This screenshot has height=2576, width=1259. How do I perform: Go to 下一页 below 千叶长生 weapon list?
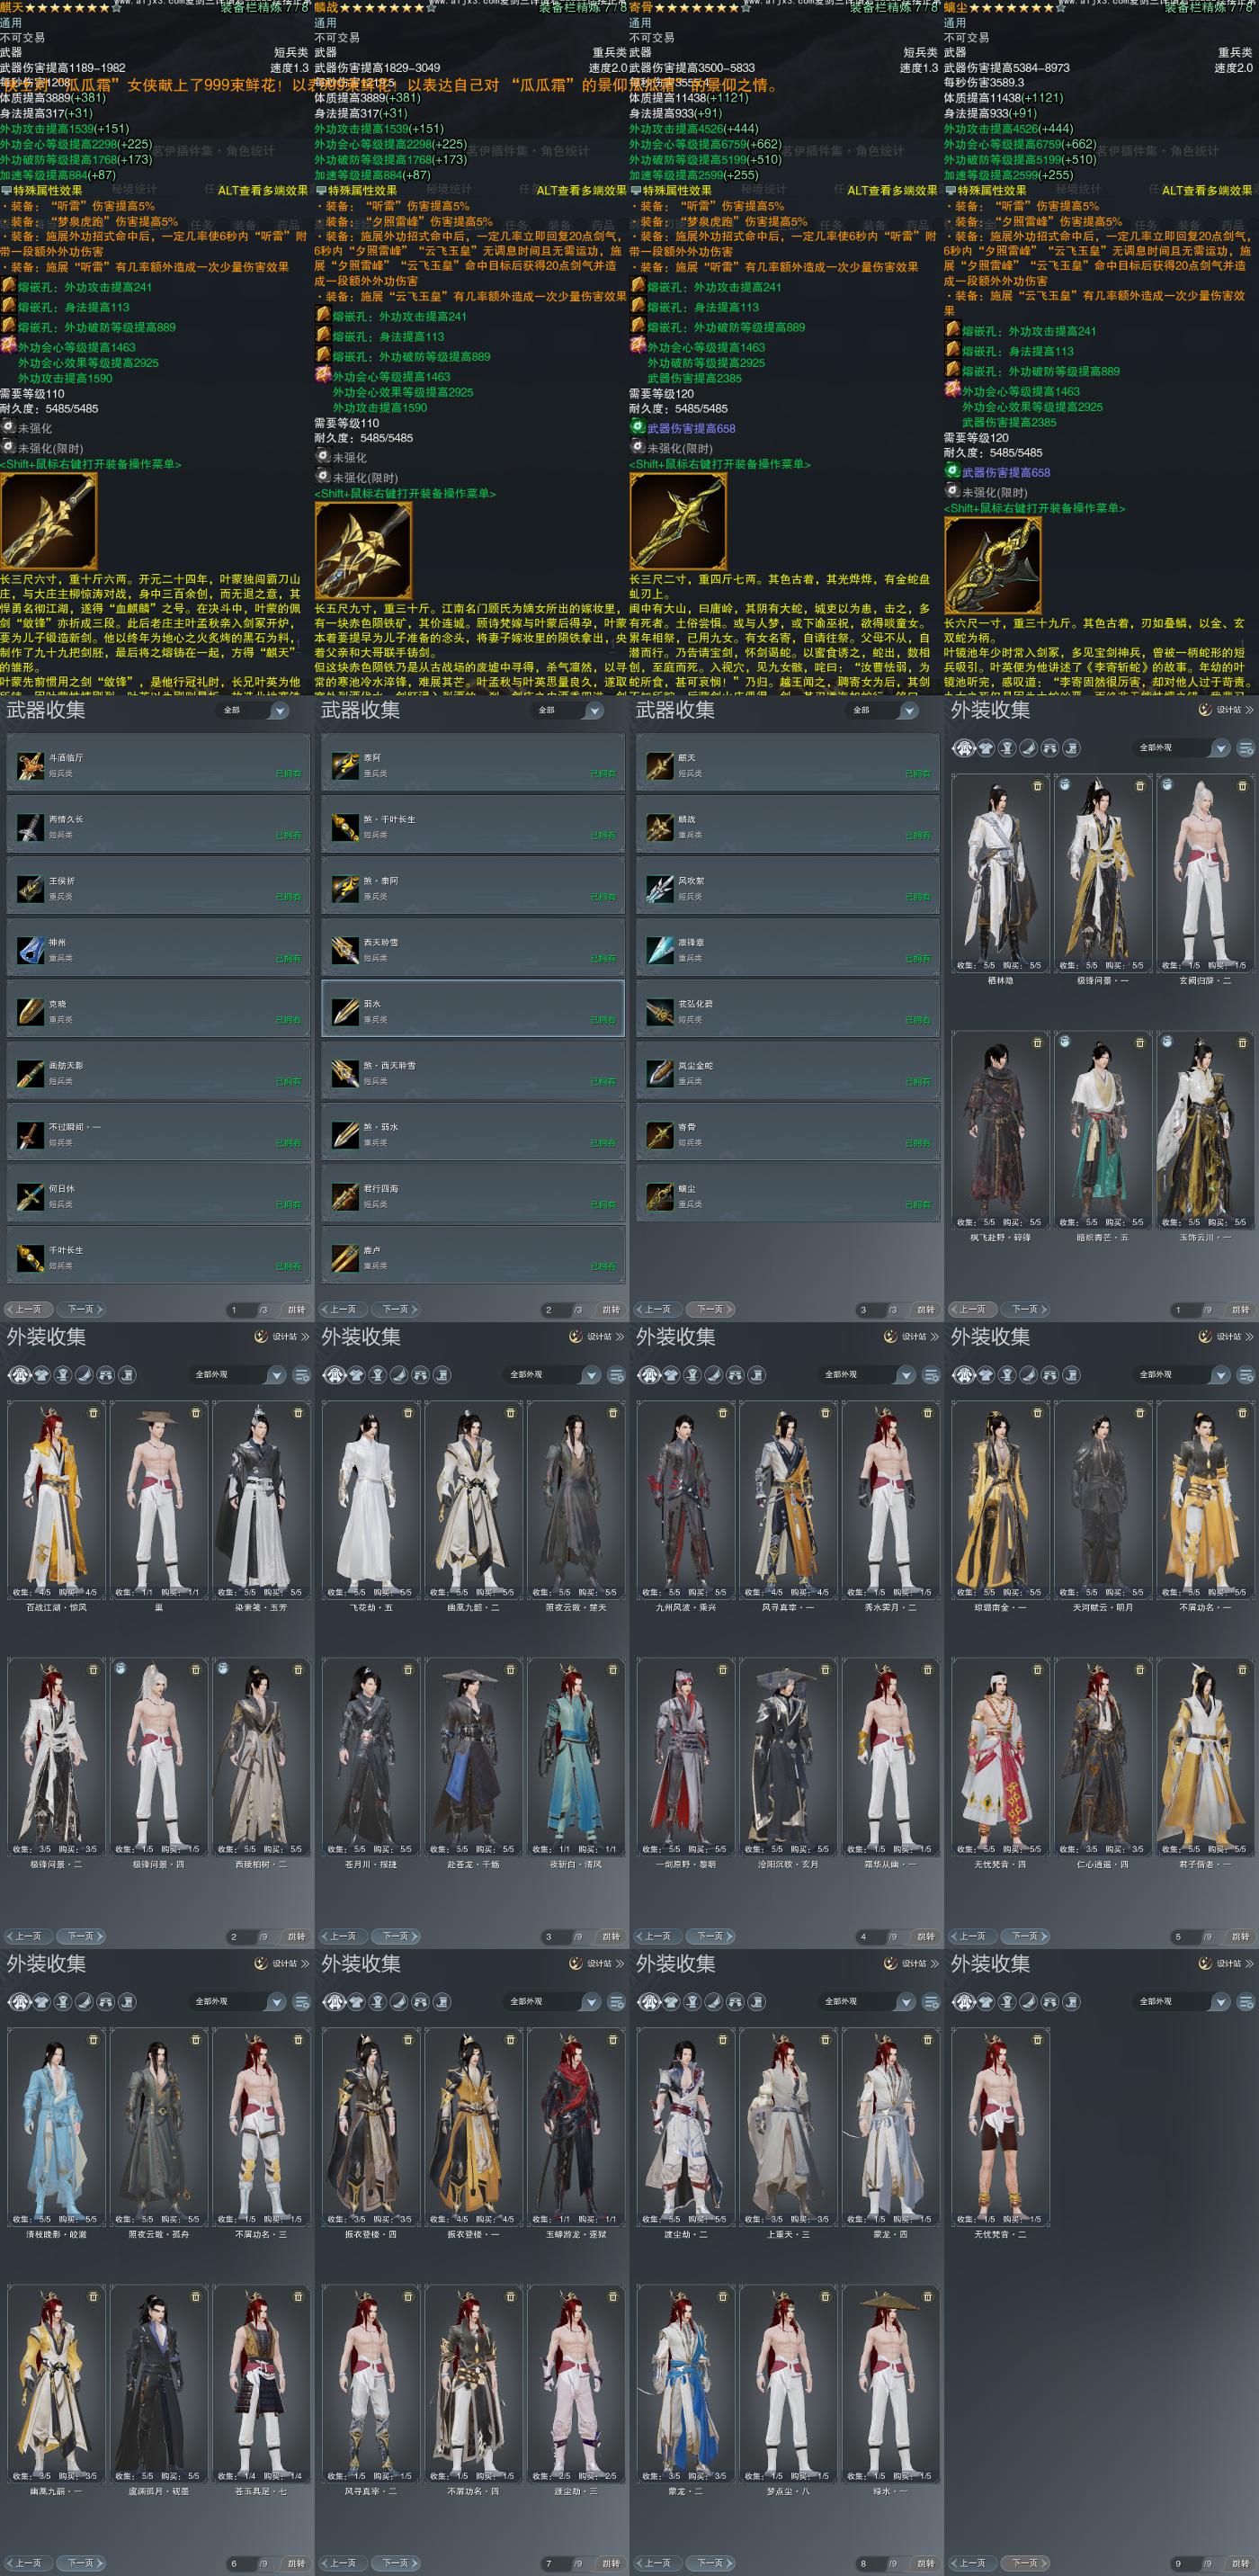click(x=81, y=1309)
